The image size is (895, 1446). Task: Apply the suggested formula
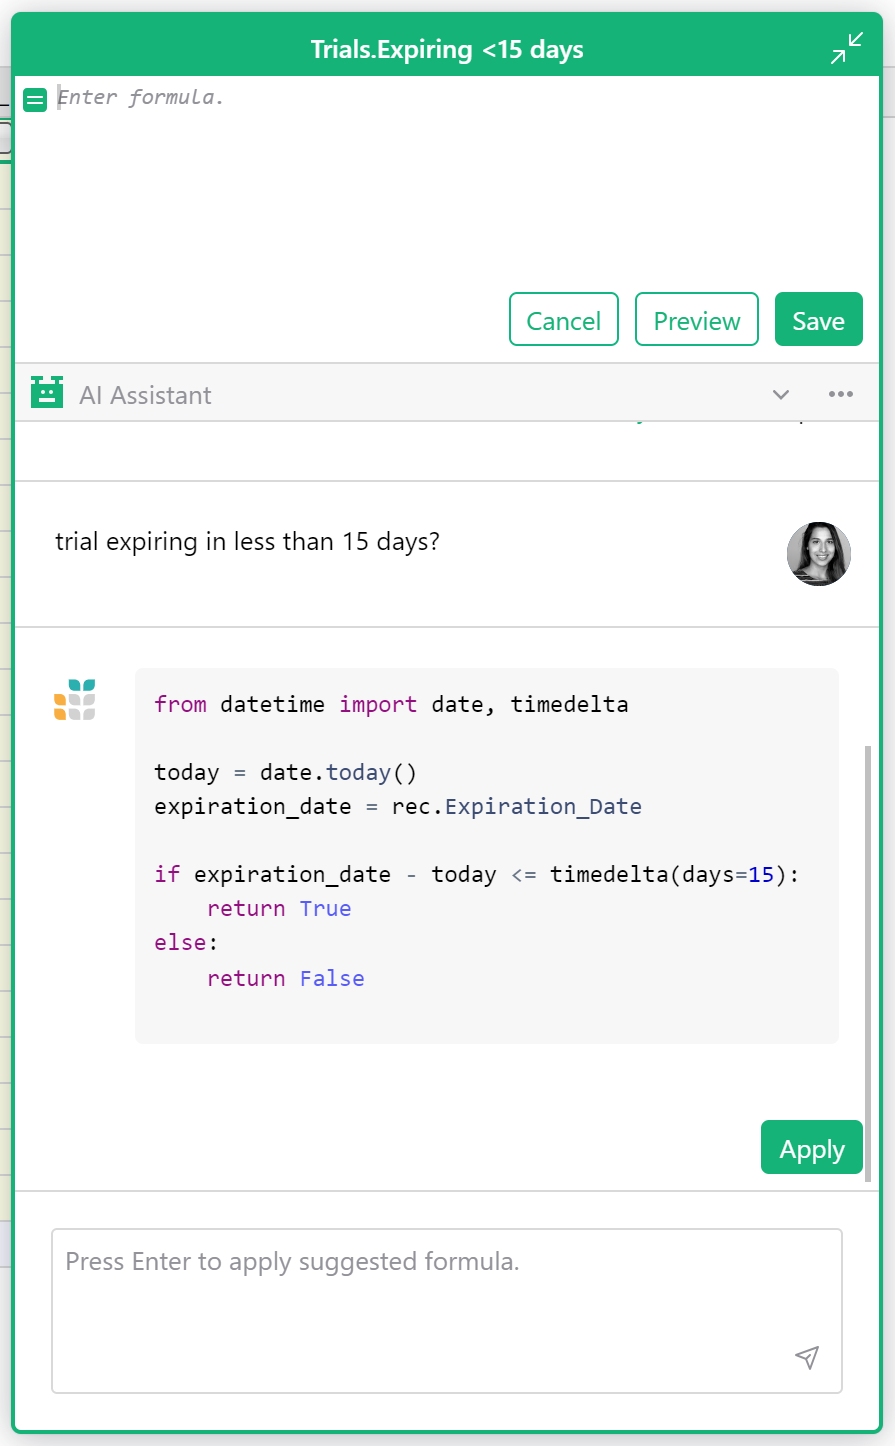pos(811,1147)
